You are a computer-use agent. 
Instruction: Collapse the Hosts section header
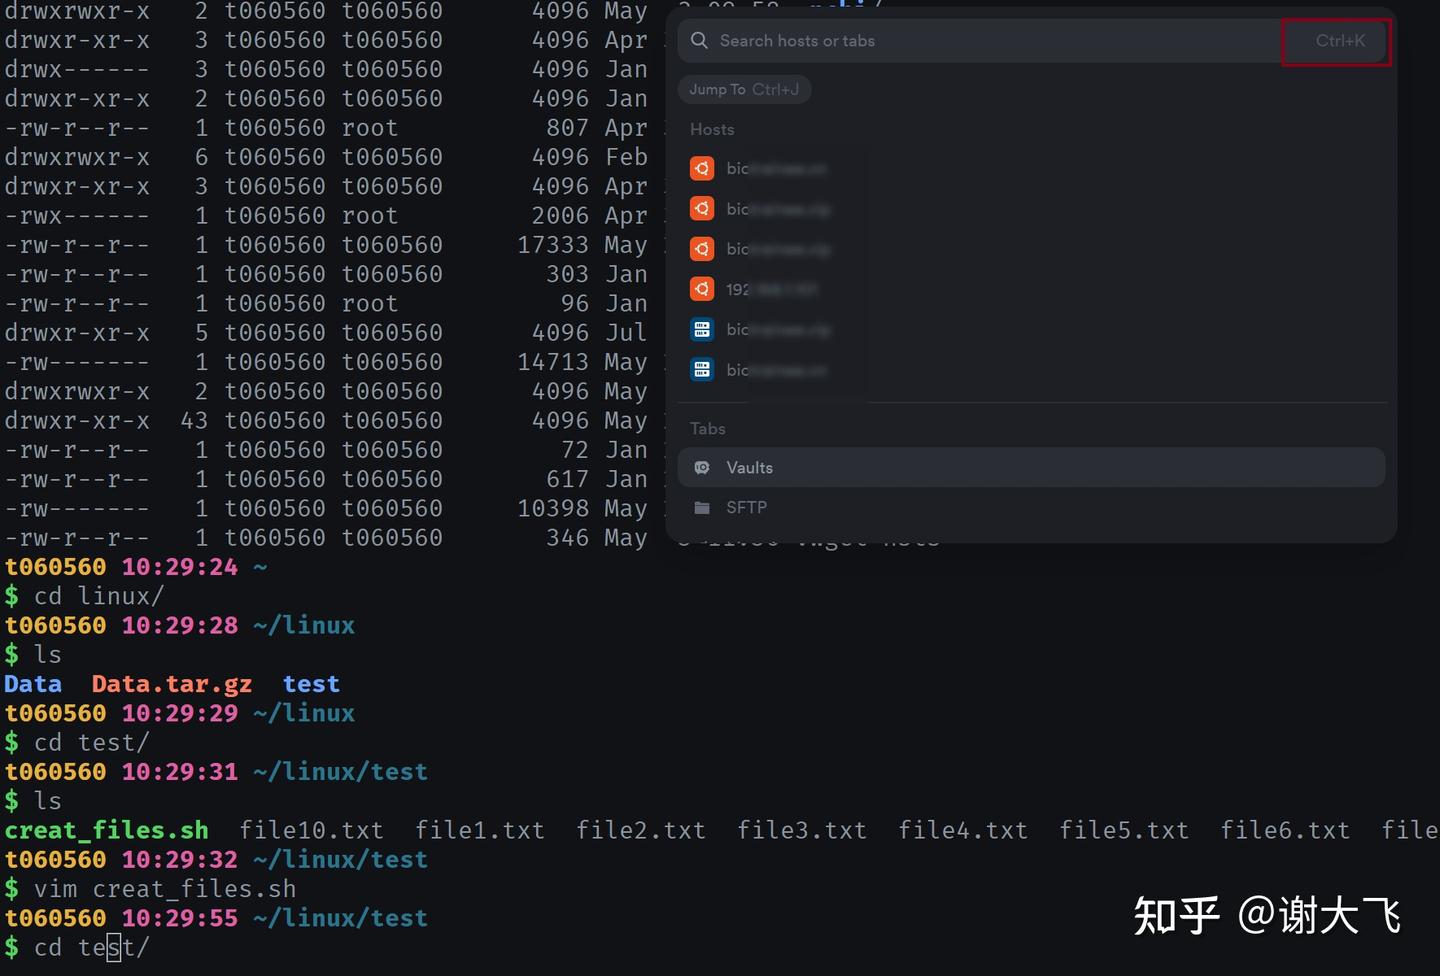pyautogui.click(x=712, y=129)
